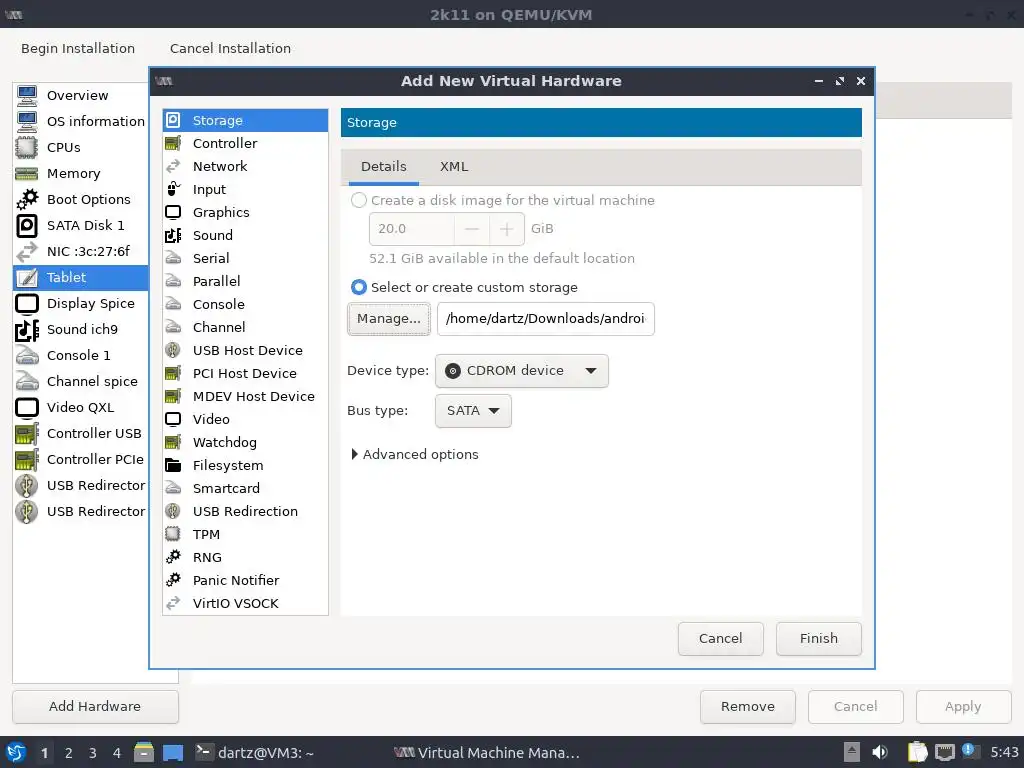Open Video QXL in VM sidebar

tap(80, 408)
